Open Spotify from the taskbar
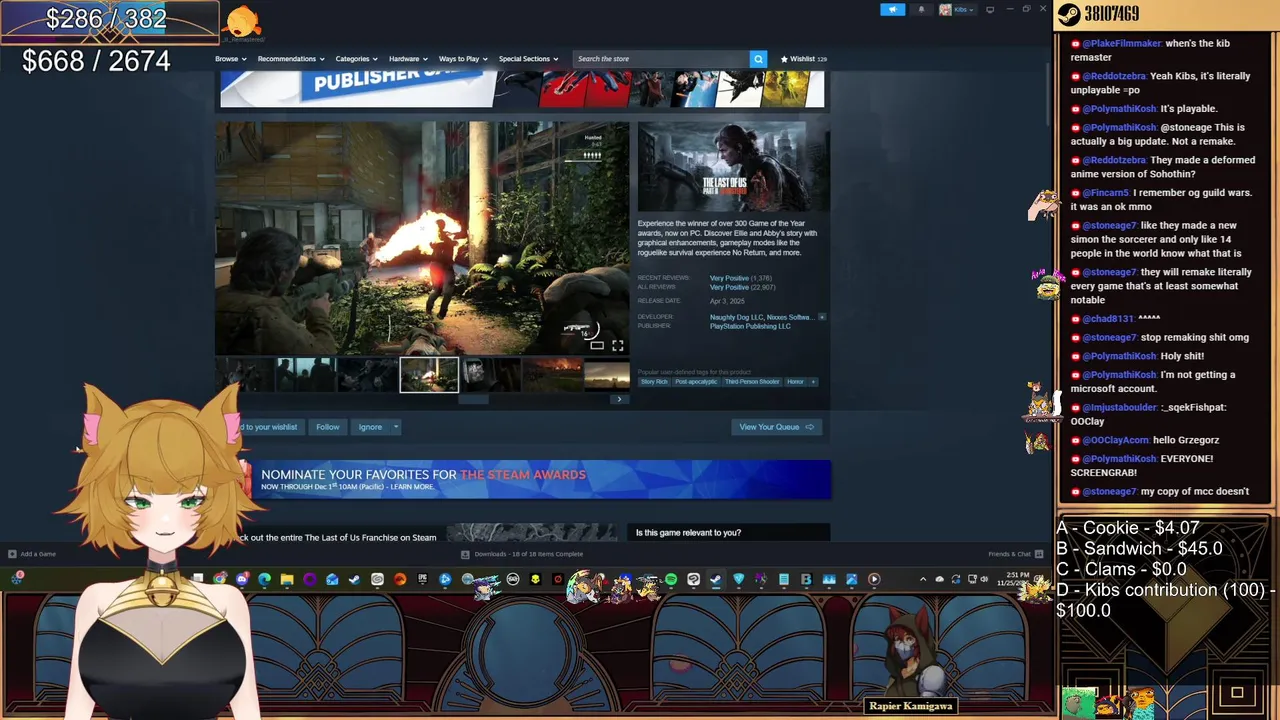This screenshot has width=1280, height=720. tap(671, 579)
